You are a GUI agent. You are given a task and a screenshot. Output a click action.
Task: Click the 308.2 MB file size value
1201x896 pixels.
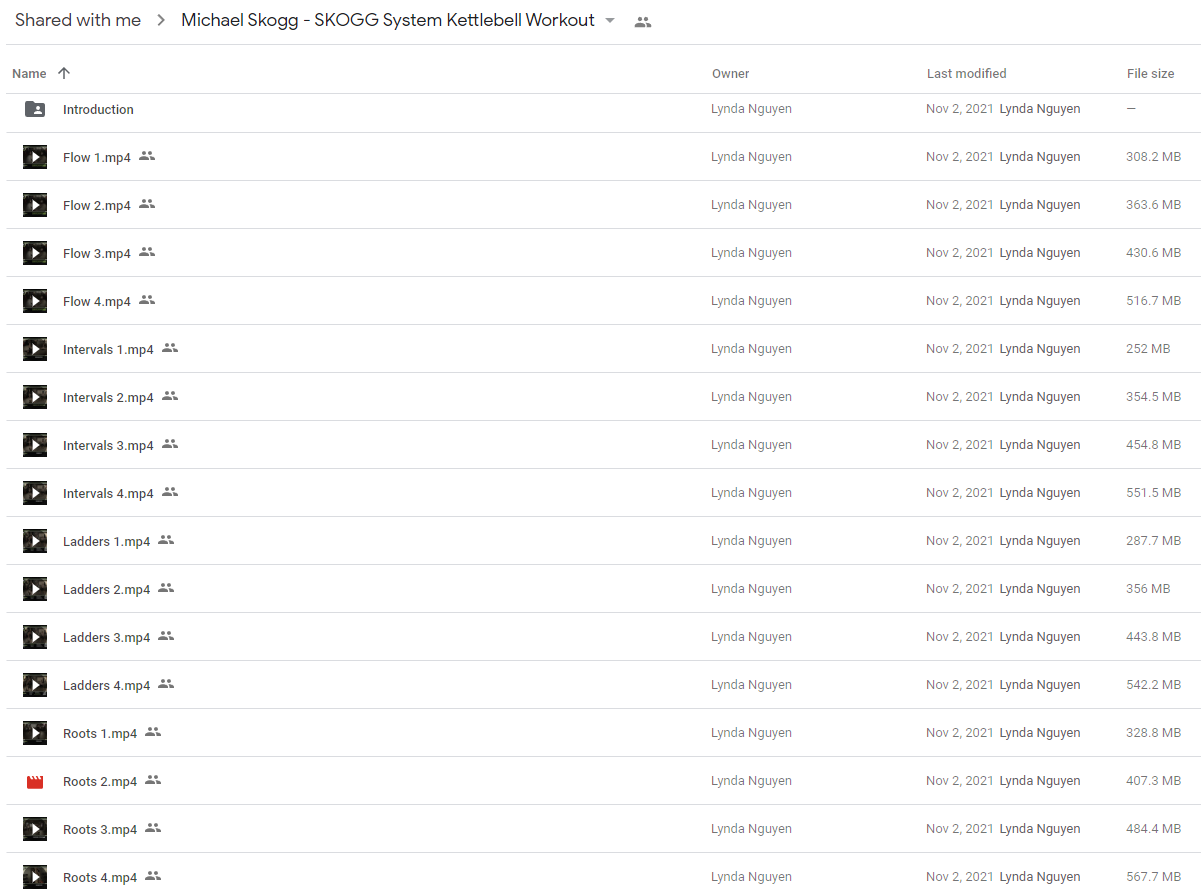tap(1153, 157)
